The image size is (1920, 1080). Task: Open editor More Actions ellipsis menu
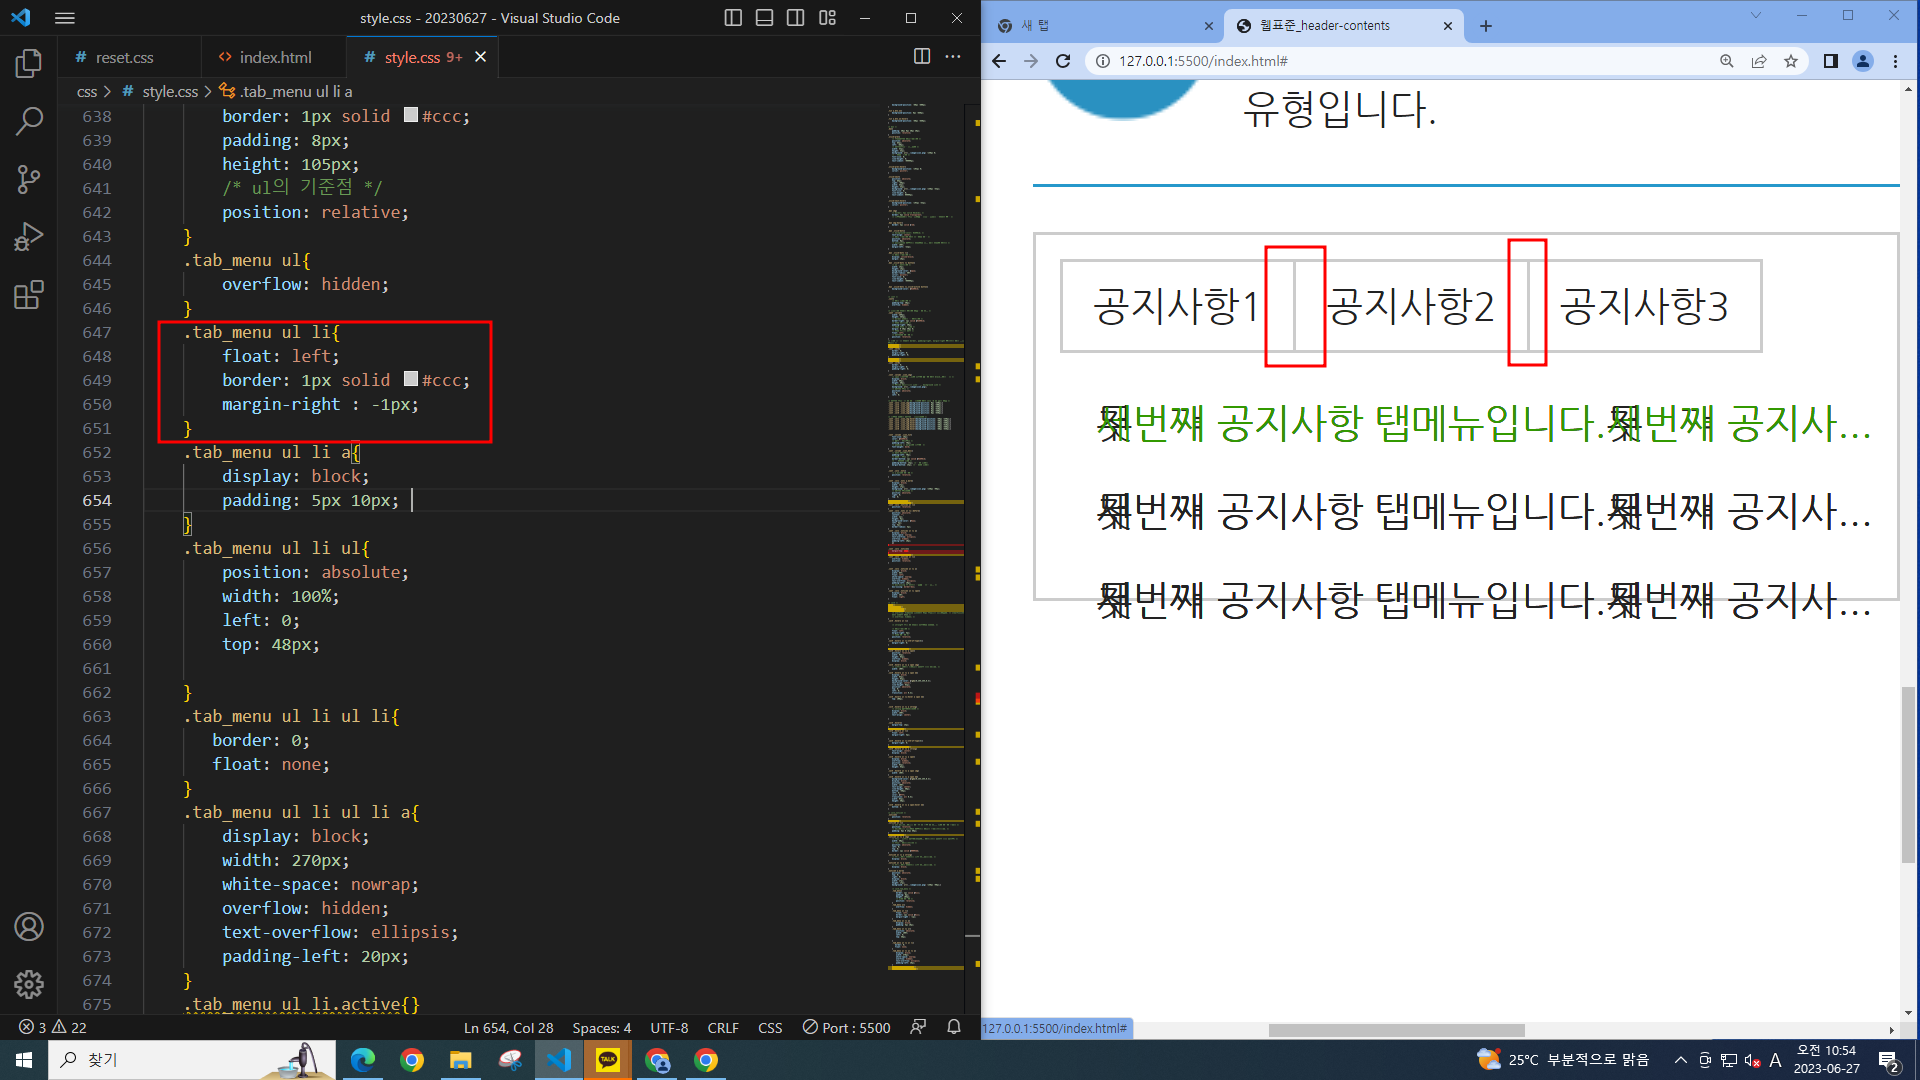(x=953, y=57)
